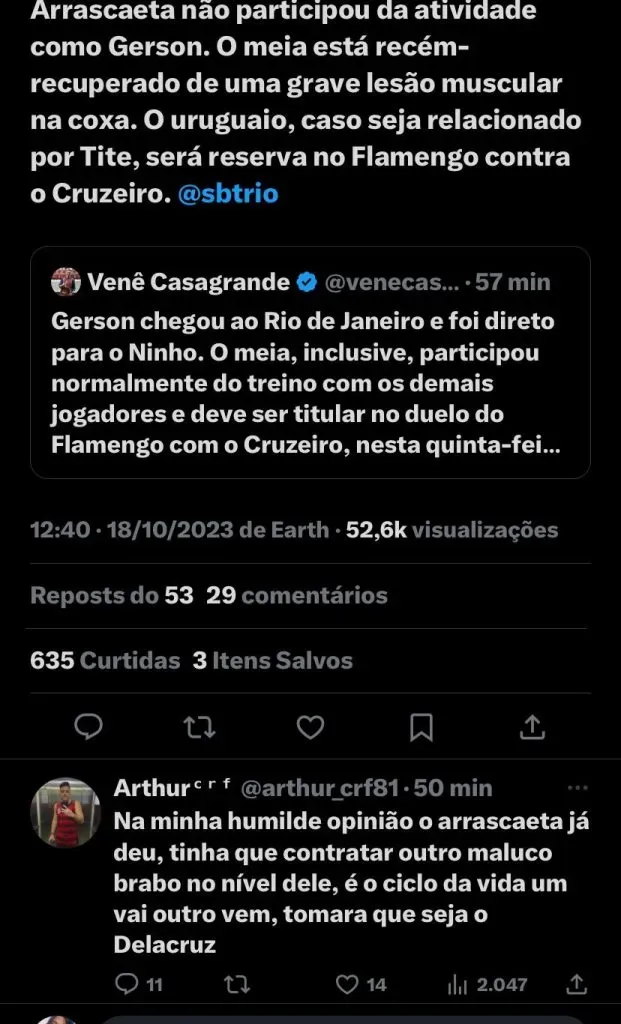Image resolution: width=621 pixels, height=1024 pixels.
Task: Bookmark the main tweet
Action: click(x=422, y=726)
